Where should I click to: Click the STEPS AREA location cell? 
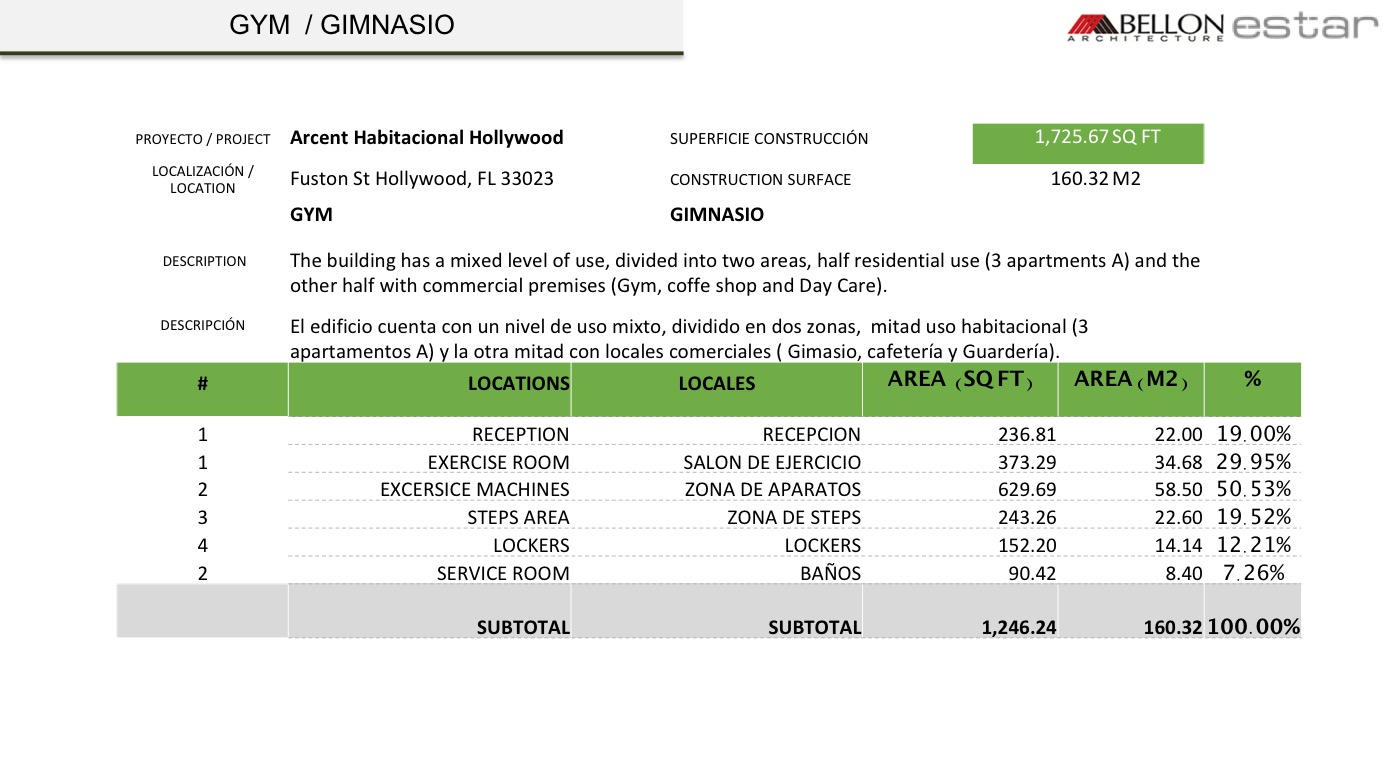[x=518, y=518]
